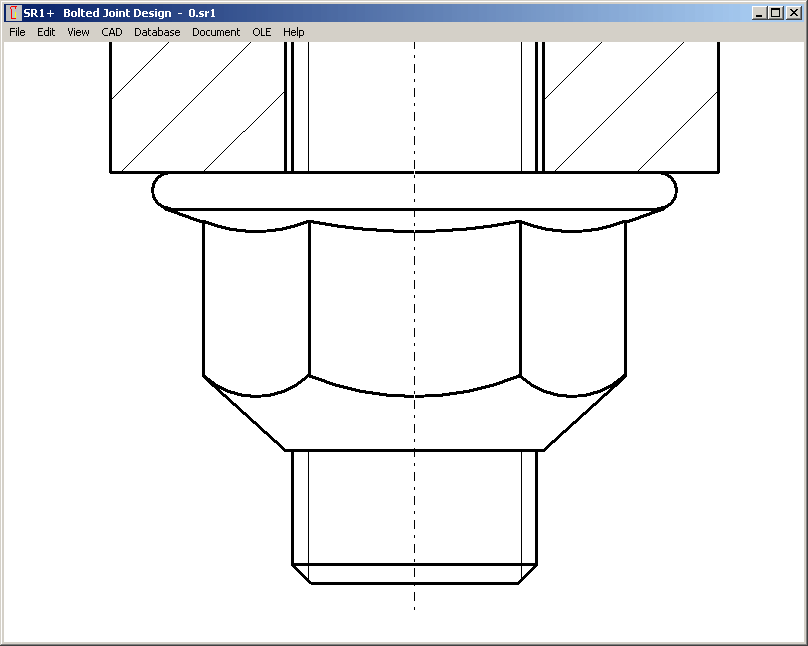Viewport: 808px width, 646px height.
Task: Click the chamfered bolt thread end
Action: point(414,574)
